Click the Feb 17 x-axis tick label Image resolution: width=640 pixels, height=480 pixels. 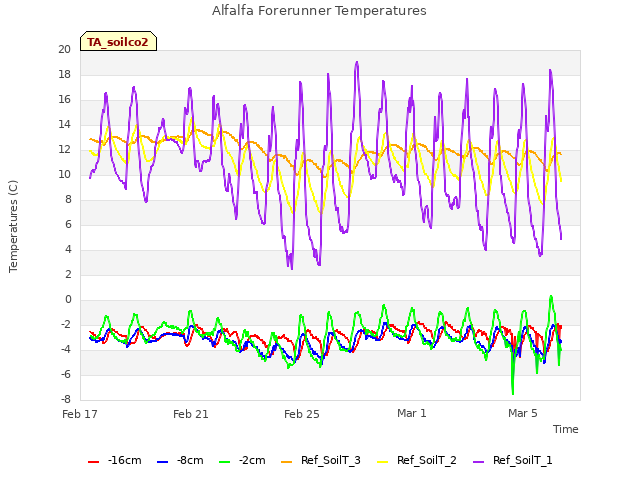pyautogui.click(x=80, y=414)
